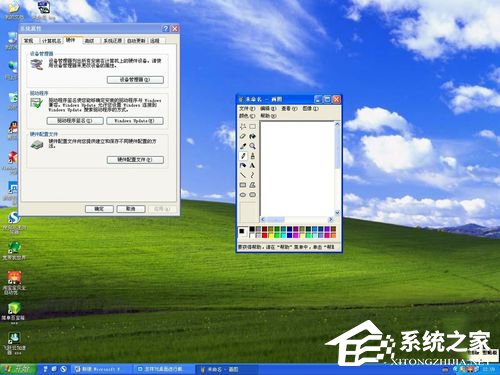Pick the Color Picker eyedropper tool
The width and height of the screenshot is (500, 375).
243,146
